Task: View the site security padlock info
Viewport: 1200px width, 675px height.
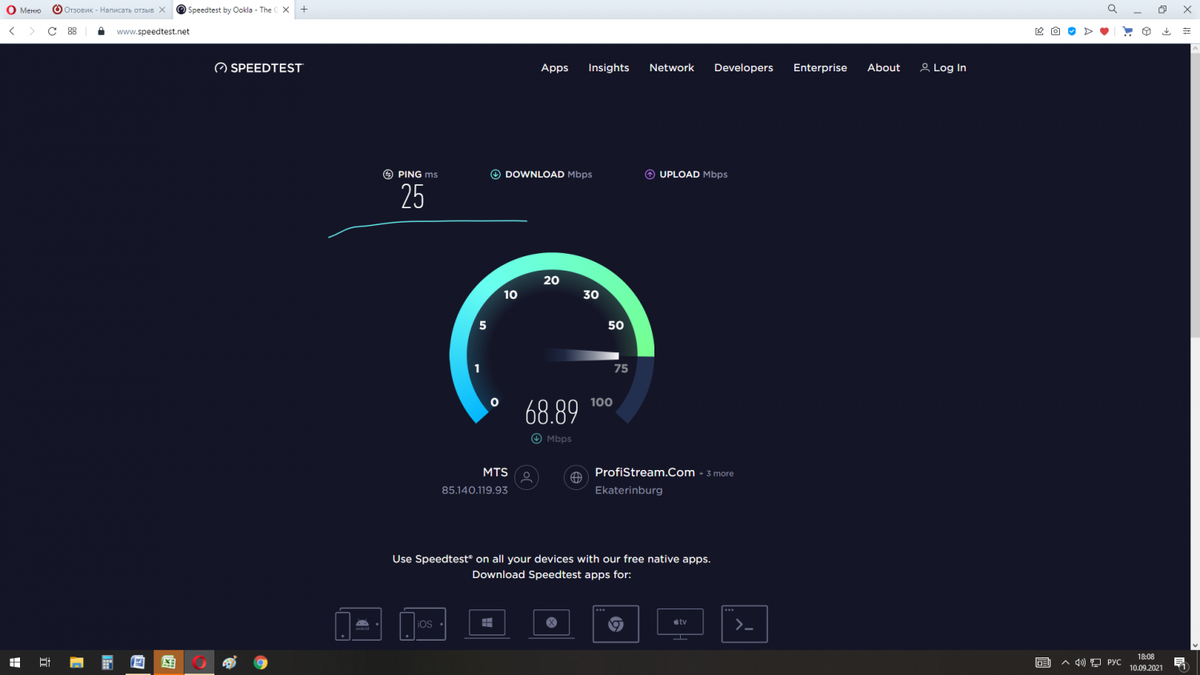Action: pyautogui.click(x=101, y=31)
